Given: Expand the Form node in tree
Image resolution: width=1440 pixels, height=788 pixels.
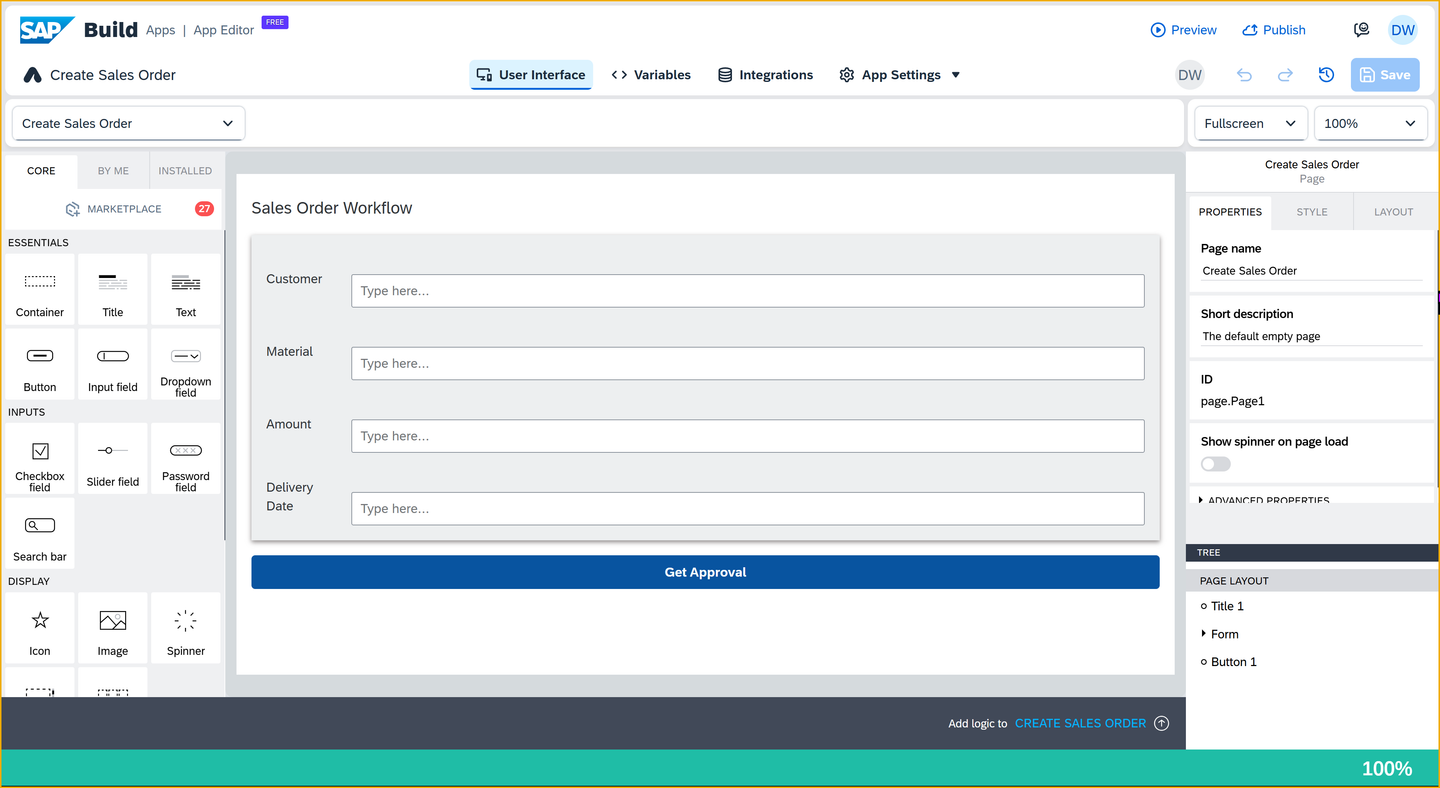Looking at the screenshot, I should [x=1203, y=634].
